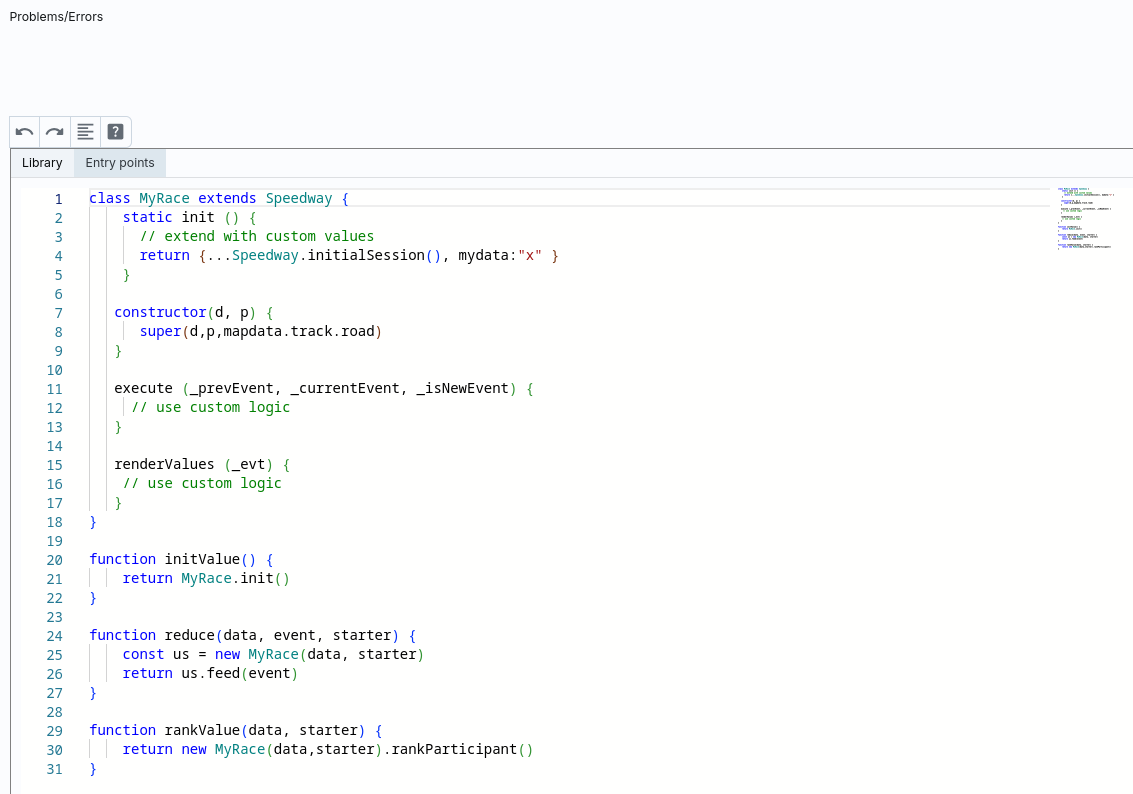The width and height of the screenshot is (1133, 794).
Task: Click the code minimap preview
Action: tap(1085, 215)
